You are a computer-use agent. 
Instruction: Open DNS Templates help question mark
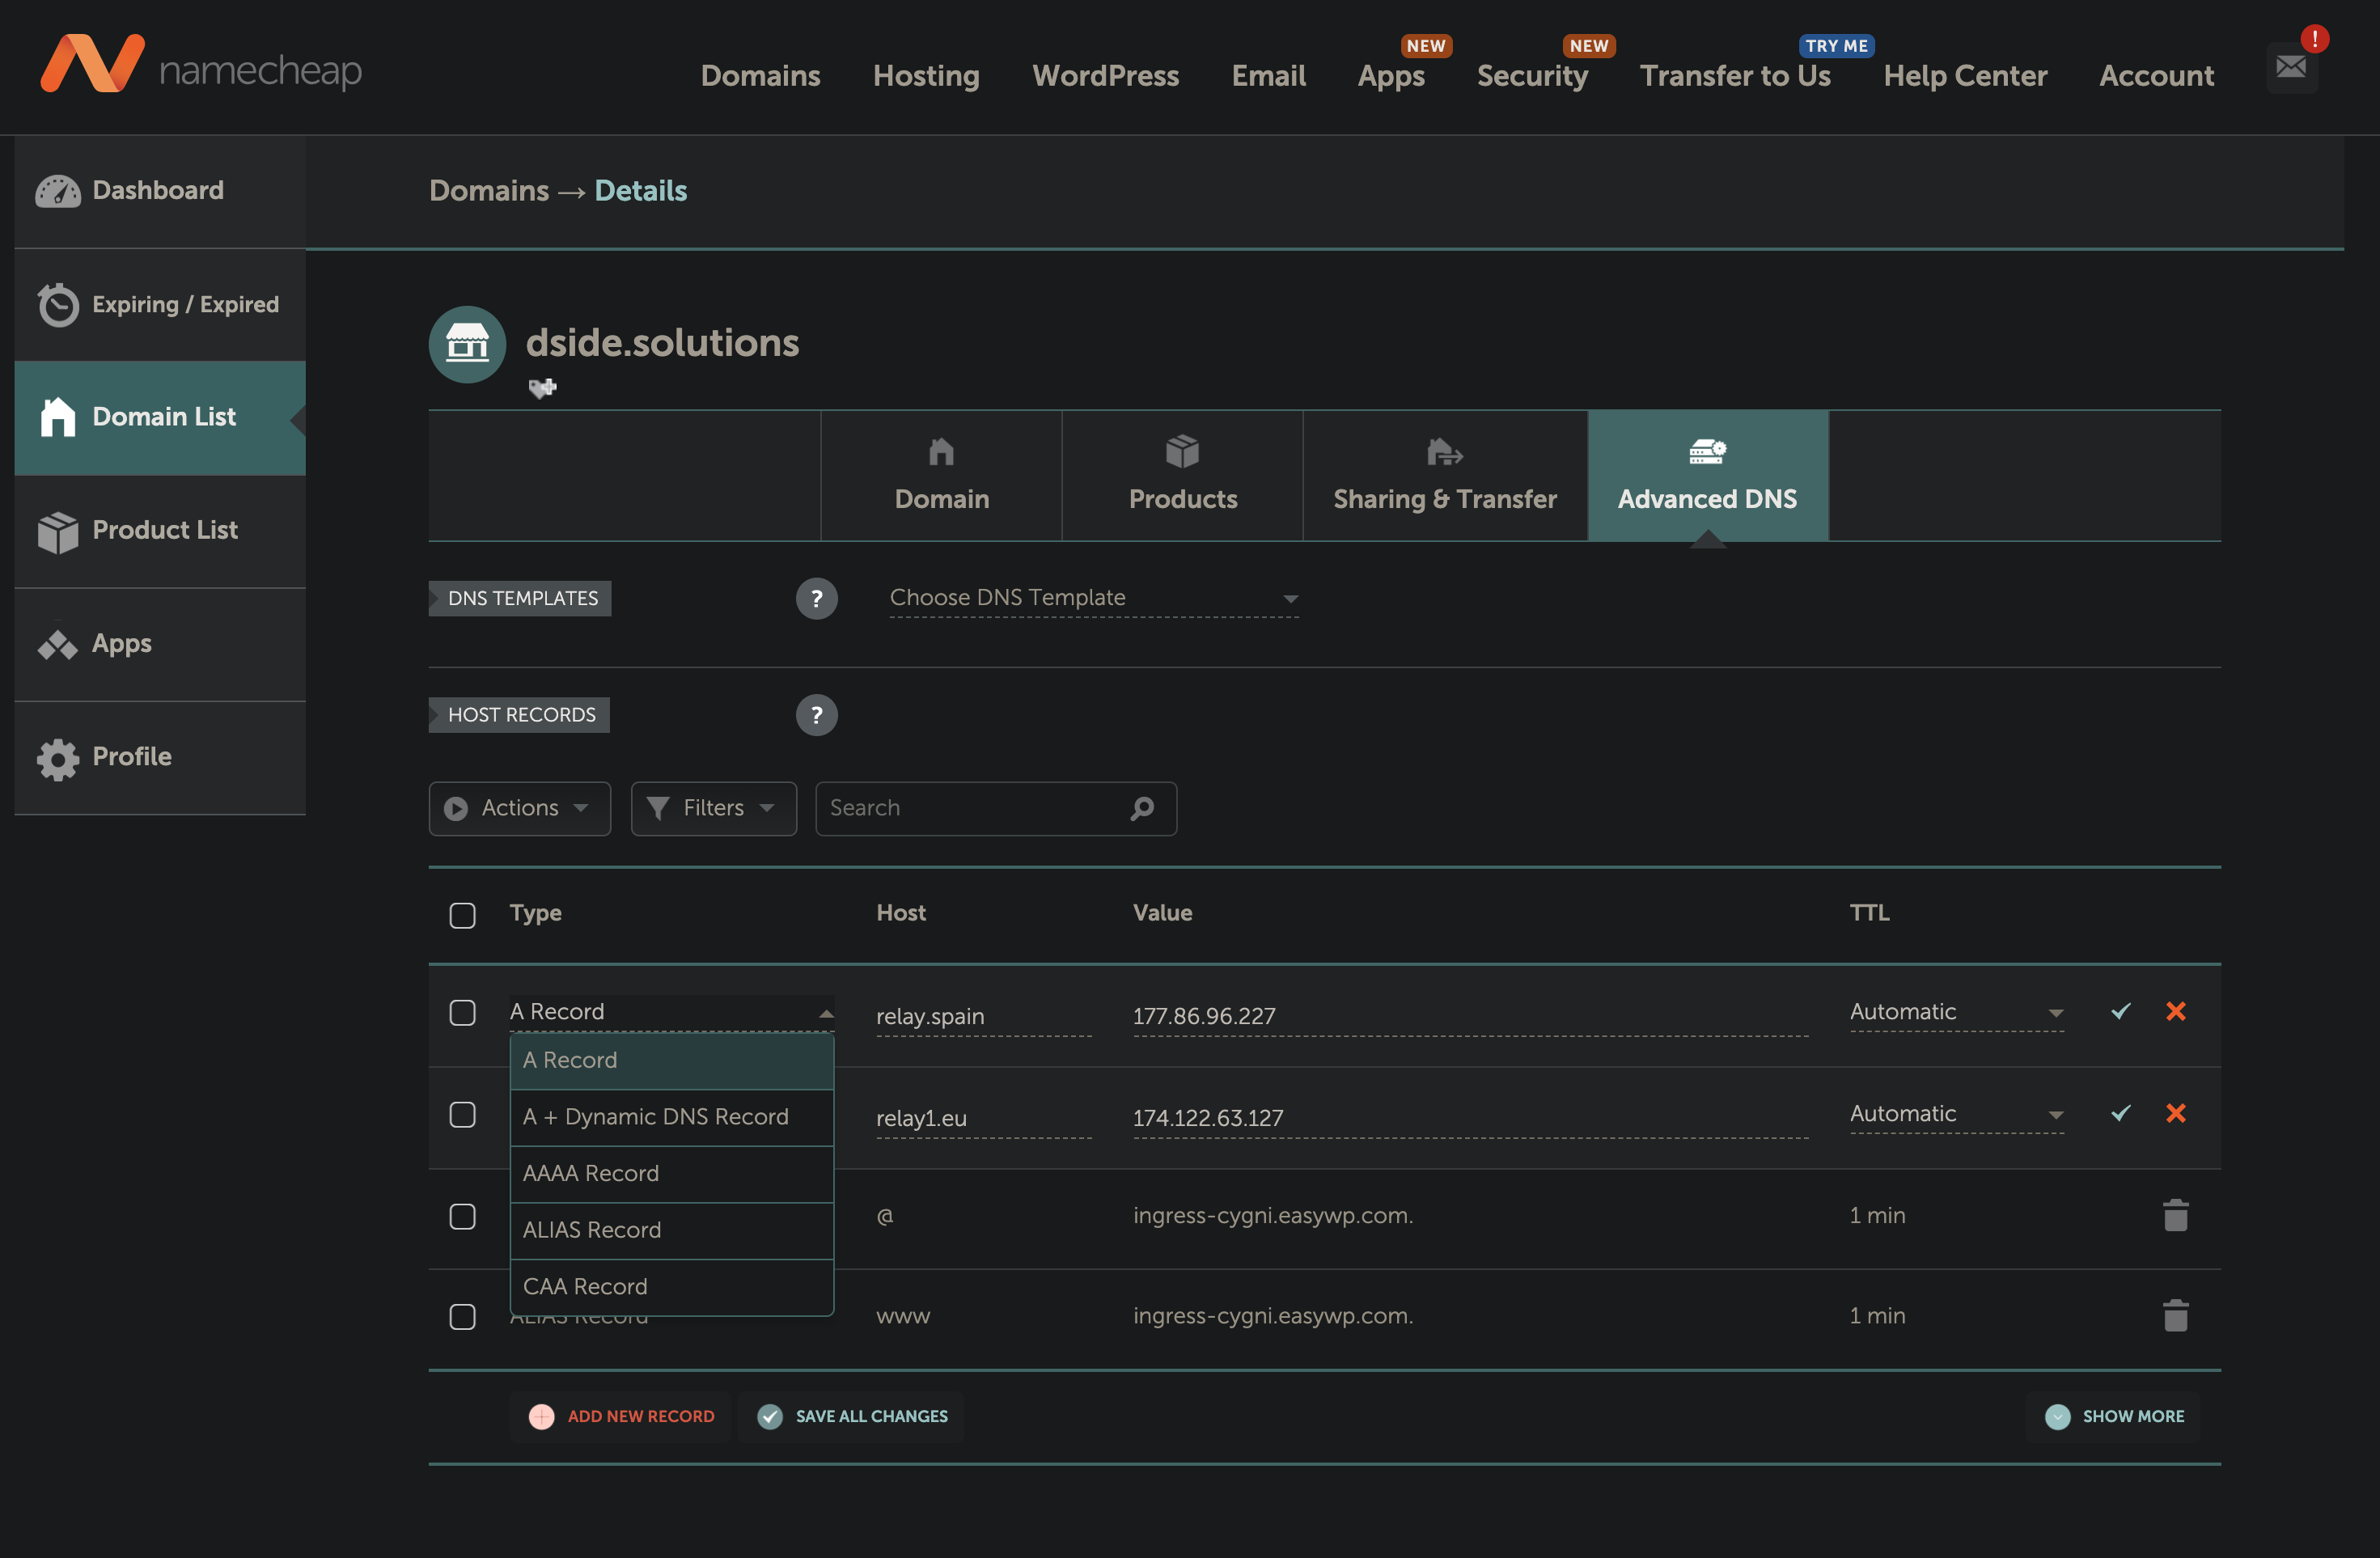(x=816, y=598)
